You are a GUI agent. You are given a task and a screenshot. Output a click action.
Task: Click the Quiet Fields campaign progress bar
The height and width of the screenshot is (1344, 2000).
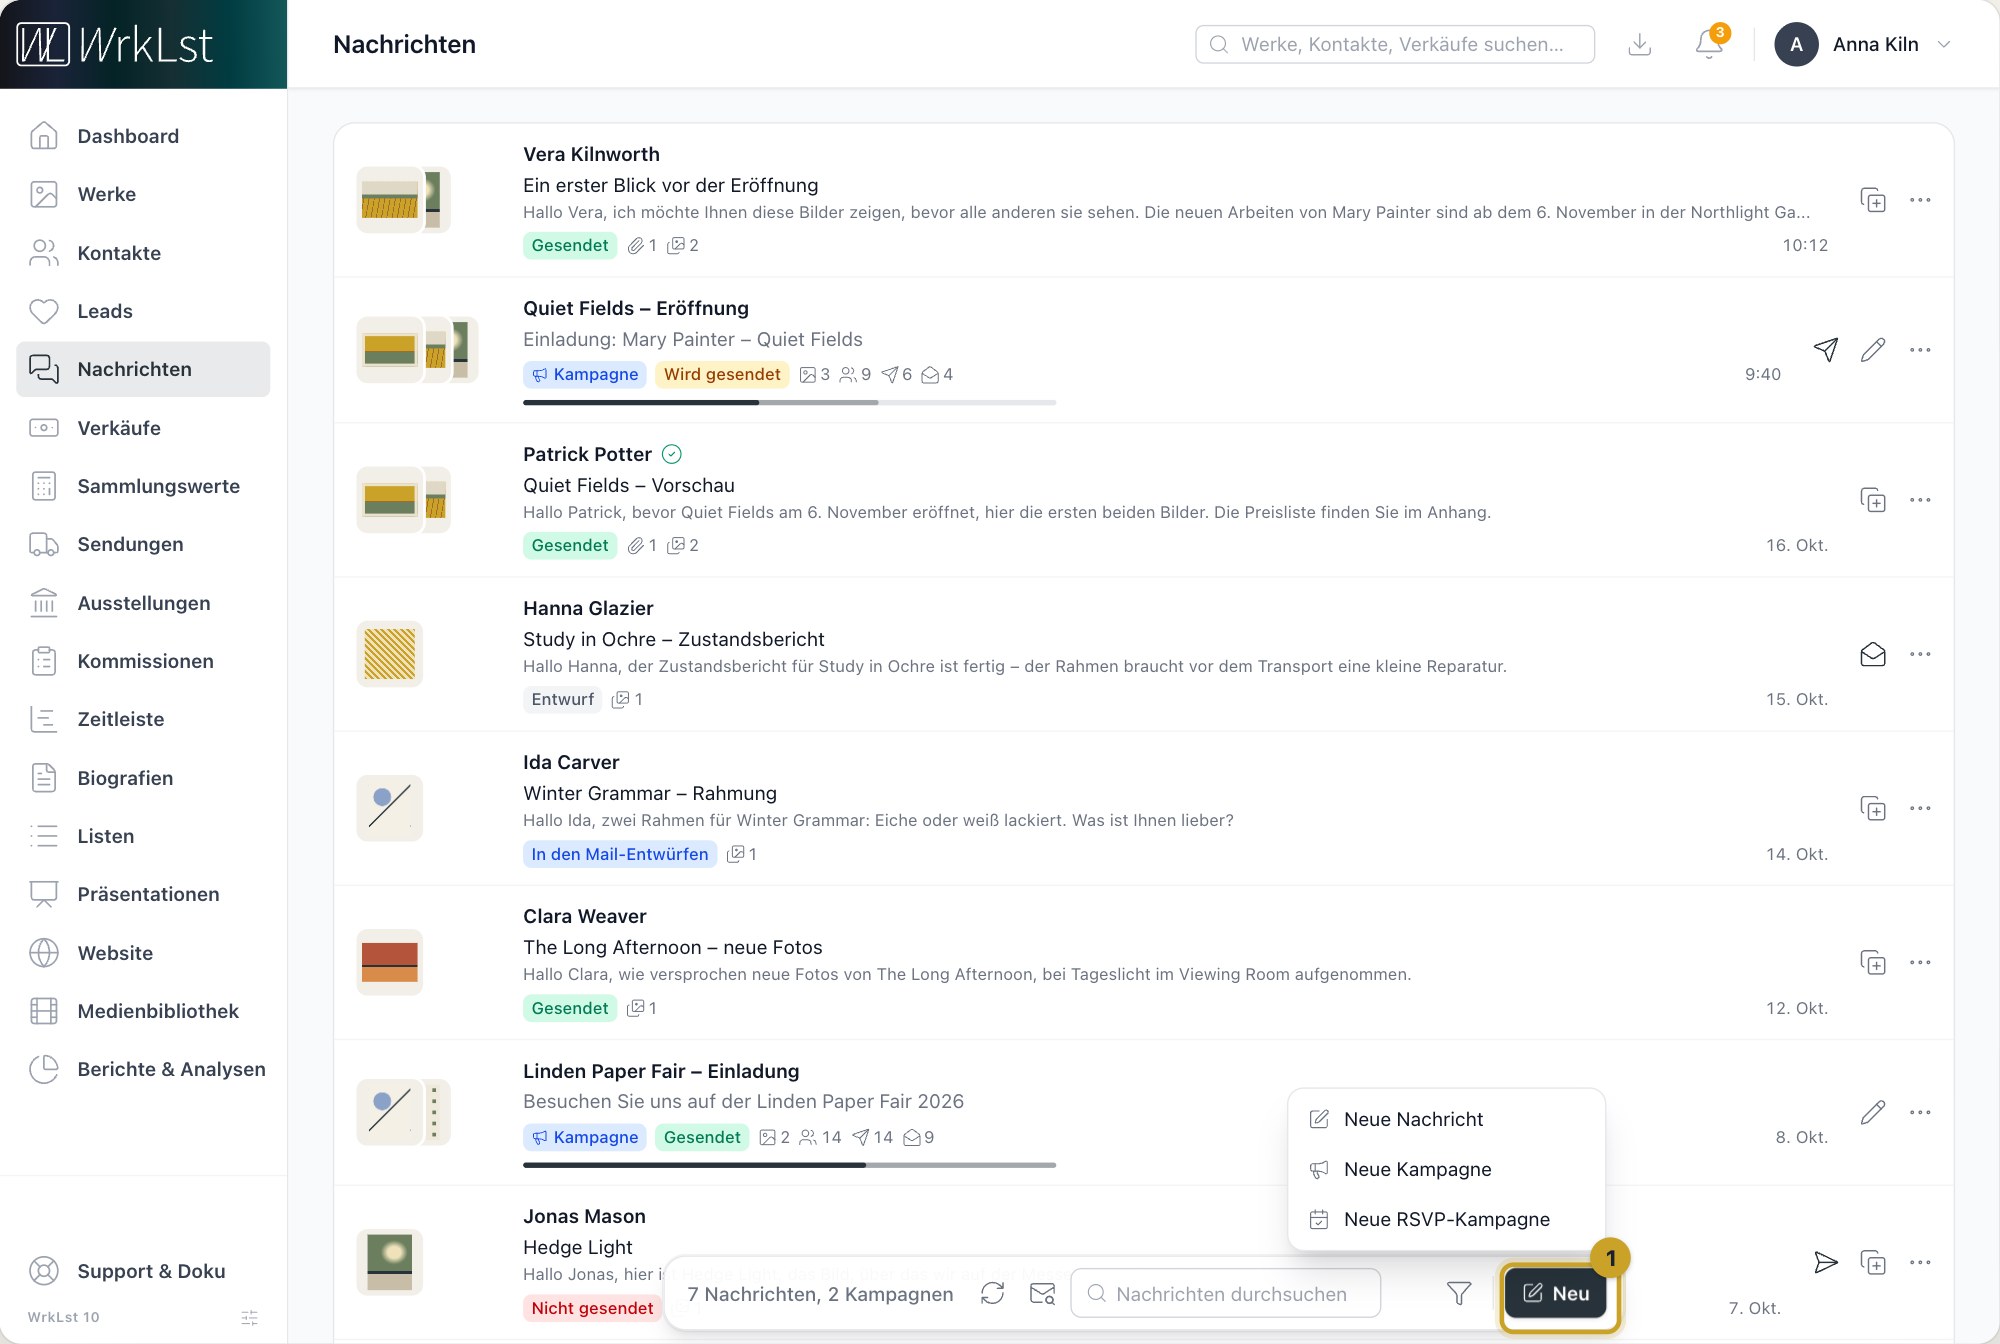[x=789, y=402]
